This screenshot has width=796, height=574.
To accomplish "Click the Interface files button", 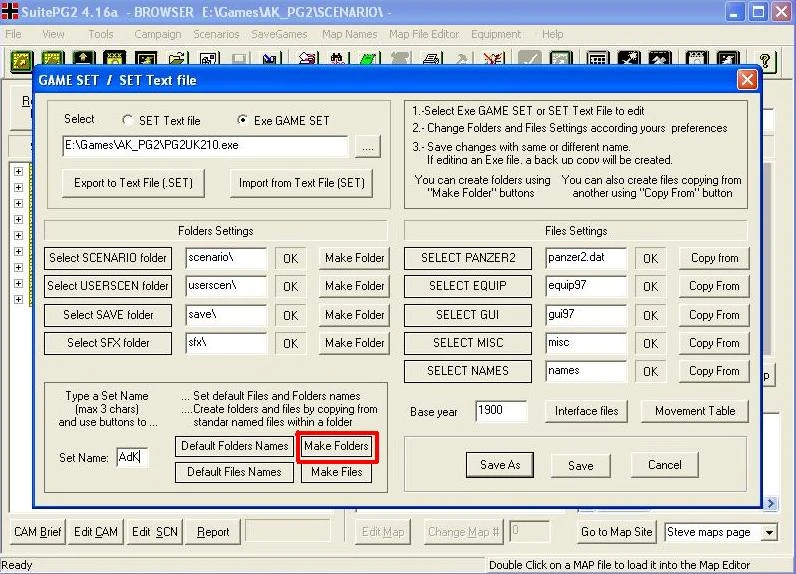I will (x=586, y=411).
